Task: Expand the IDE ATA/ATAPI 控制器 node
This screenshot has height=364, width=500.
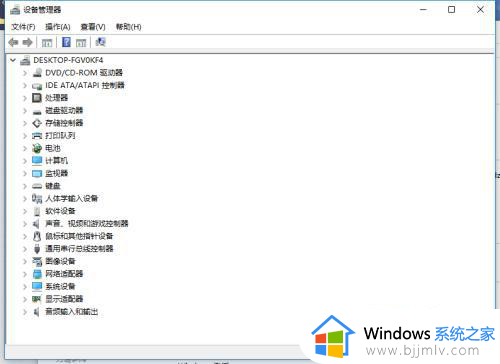Action: point(25,86)
